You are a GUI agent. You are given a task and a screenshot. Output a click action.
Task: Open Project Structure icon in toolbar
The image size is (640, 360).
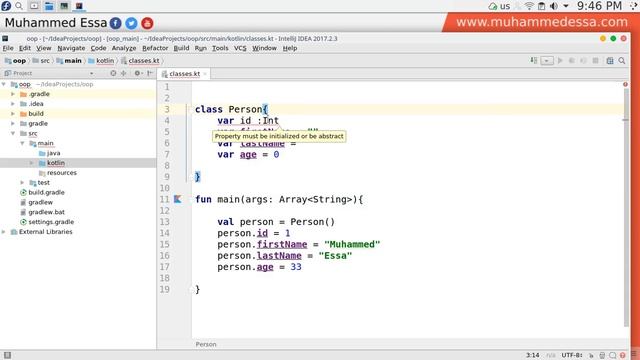(x=610, y=60)
